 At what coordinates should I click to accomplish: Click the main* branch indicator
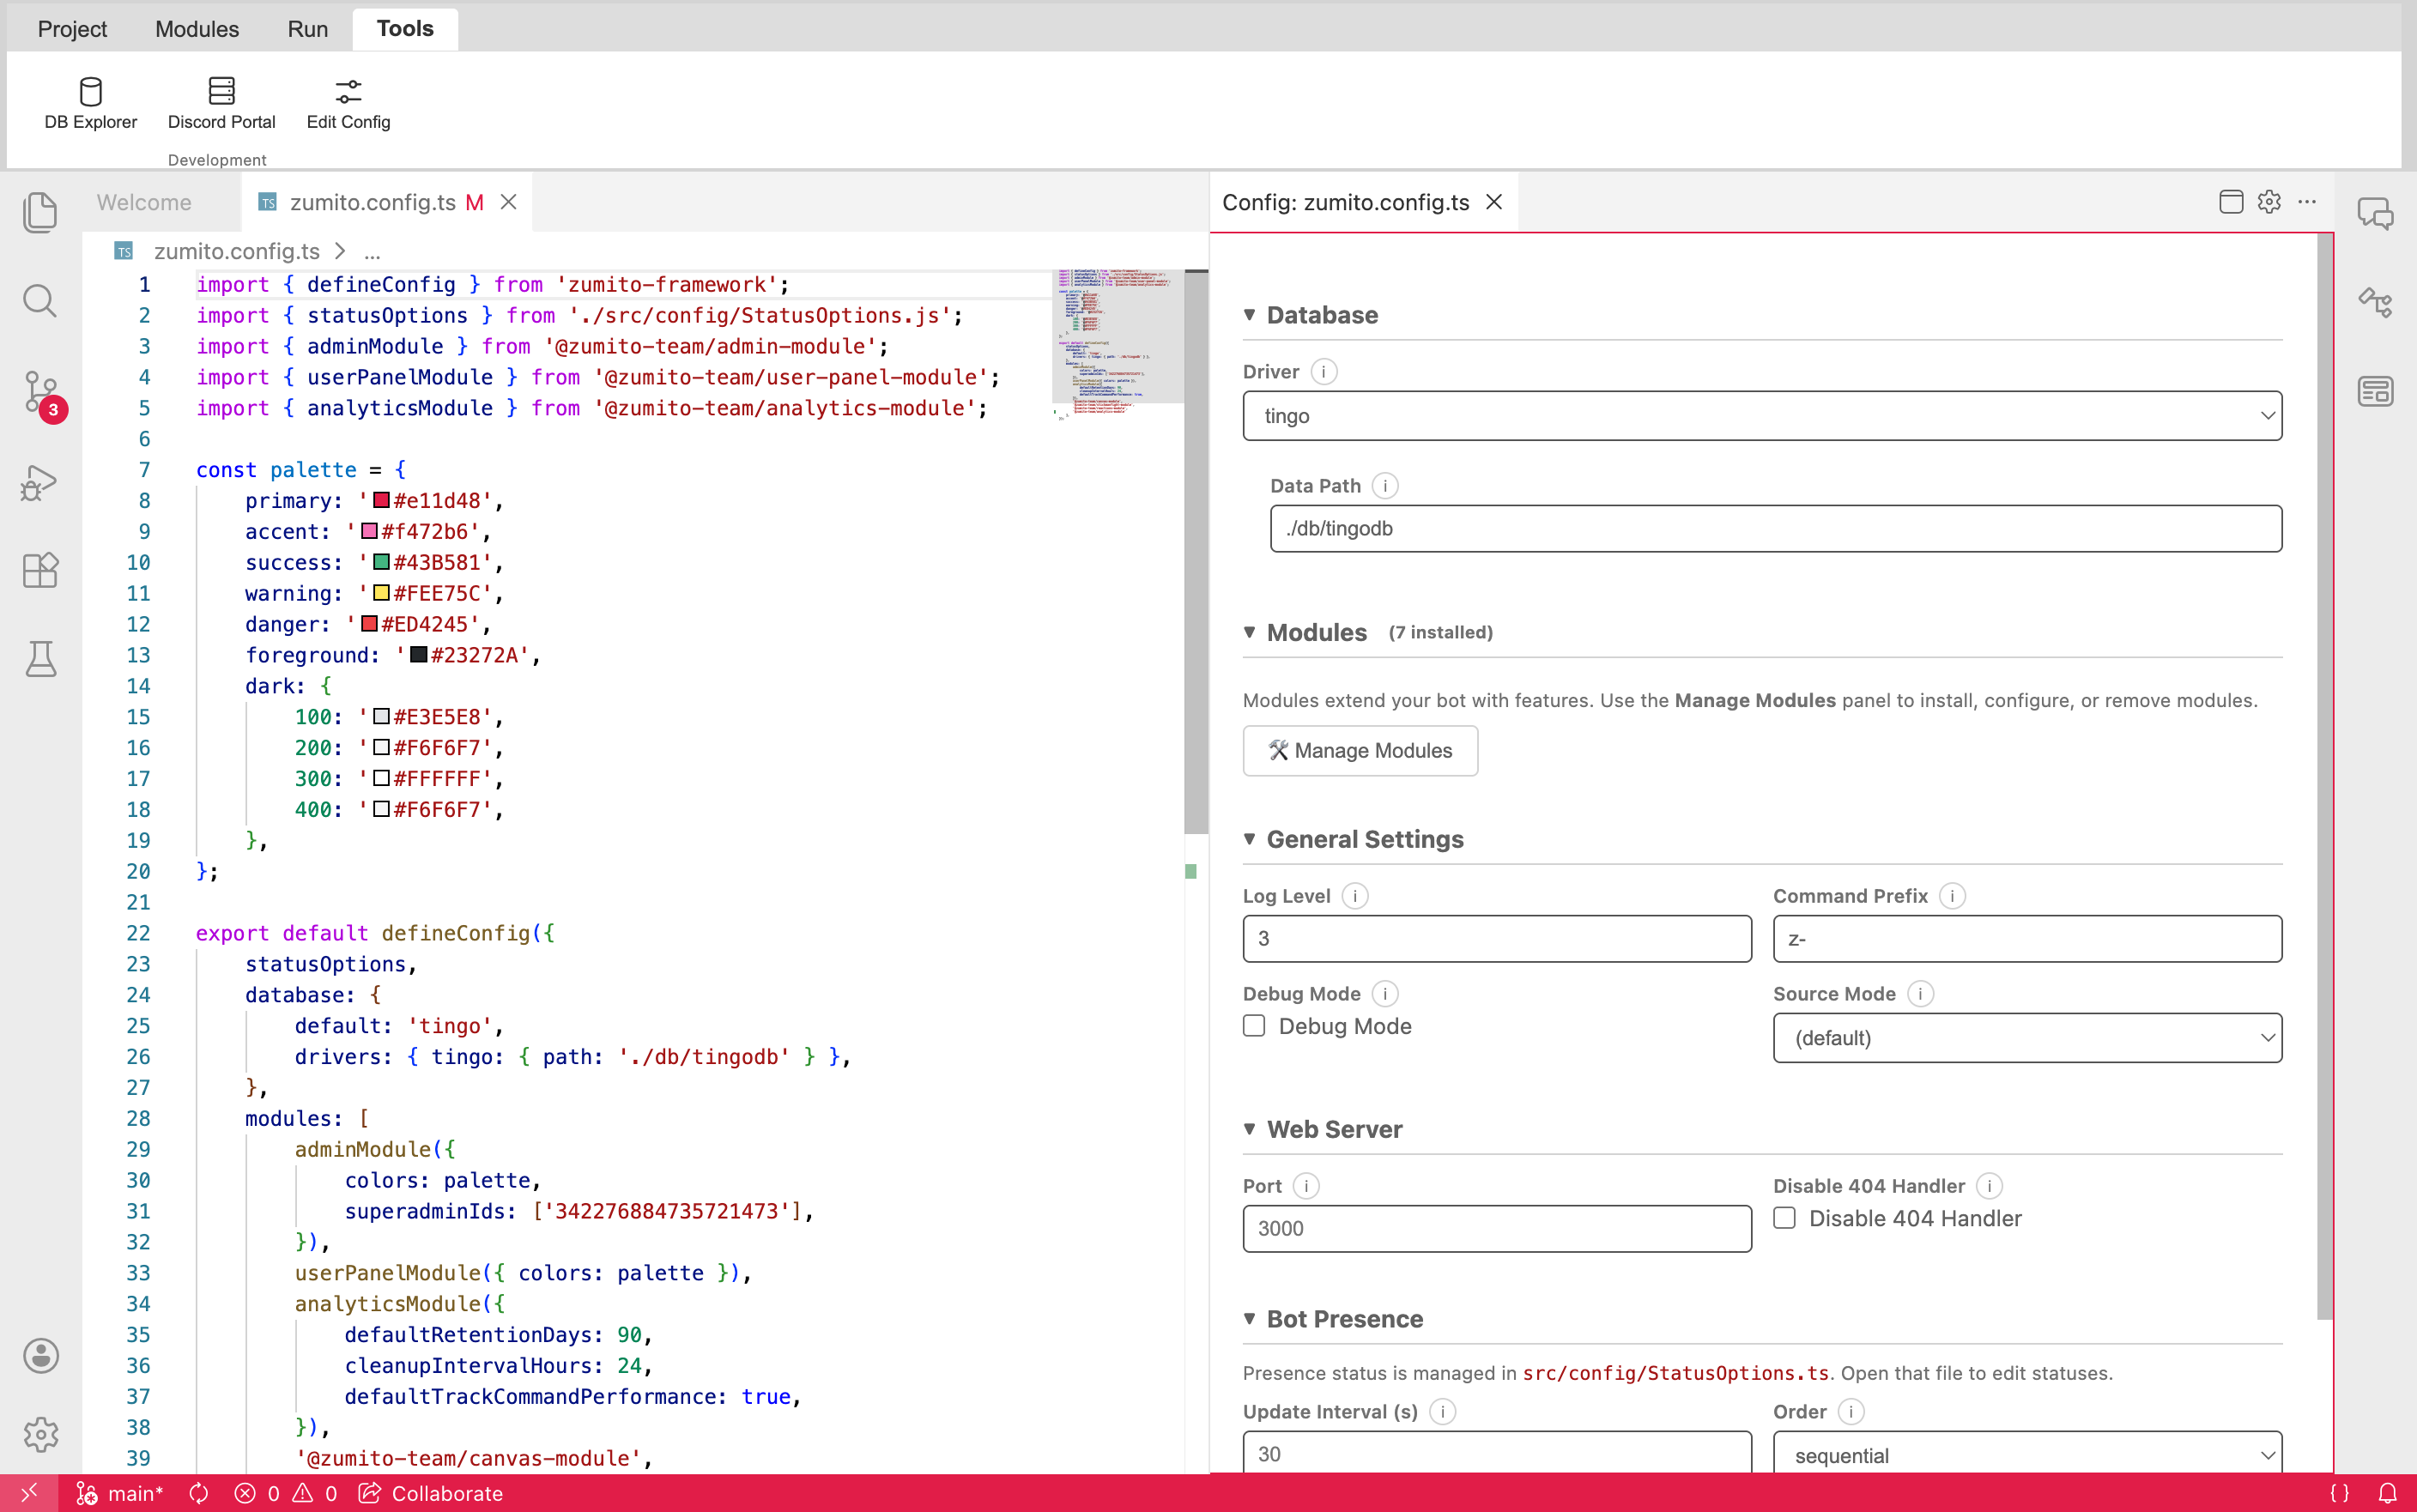(120, 1493)
